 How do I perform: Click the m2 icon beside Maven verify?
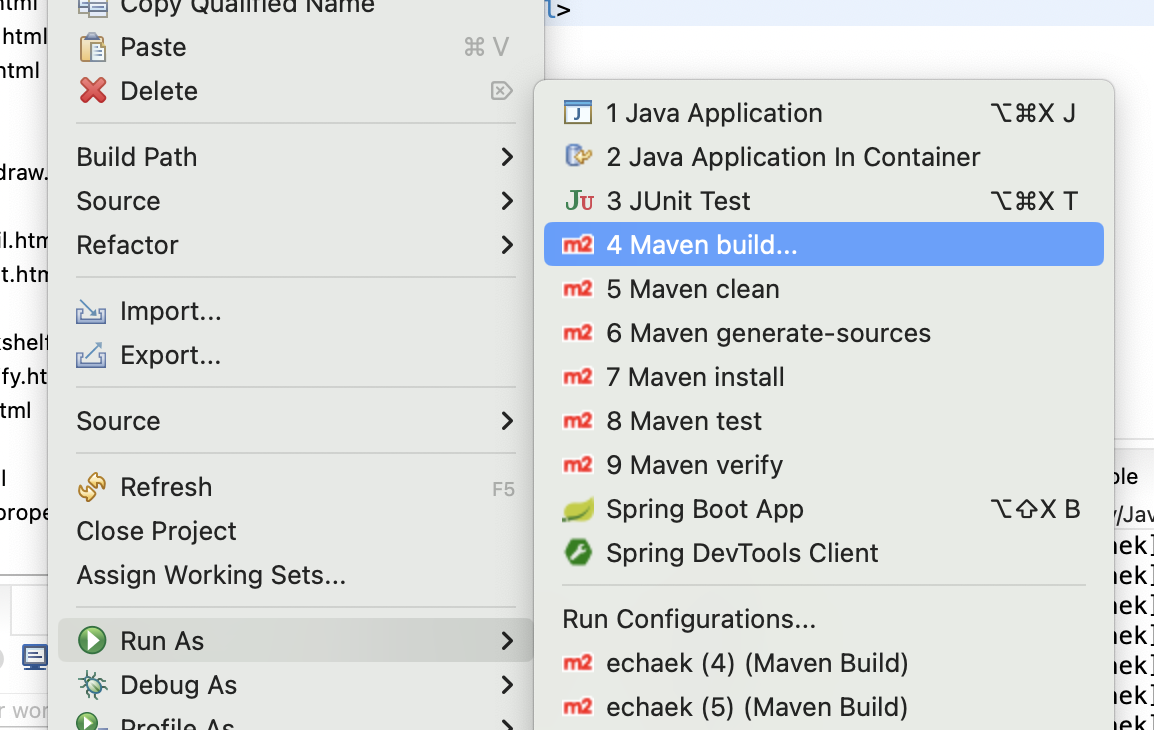click(x=578, y=464)
